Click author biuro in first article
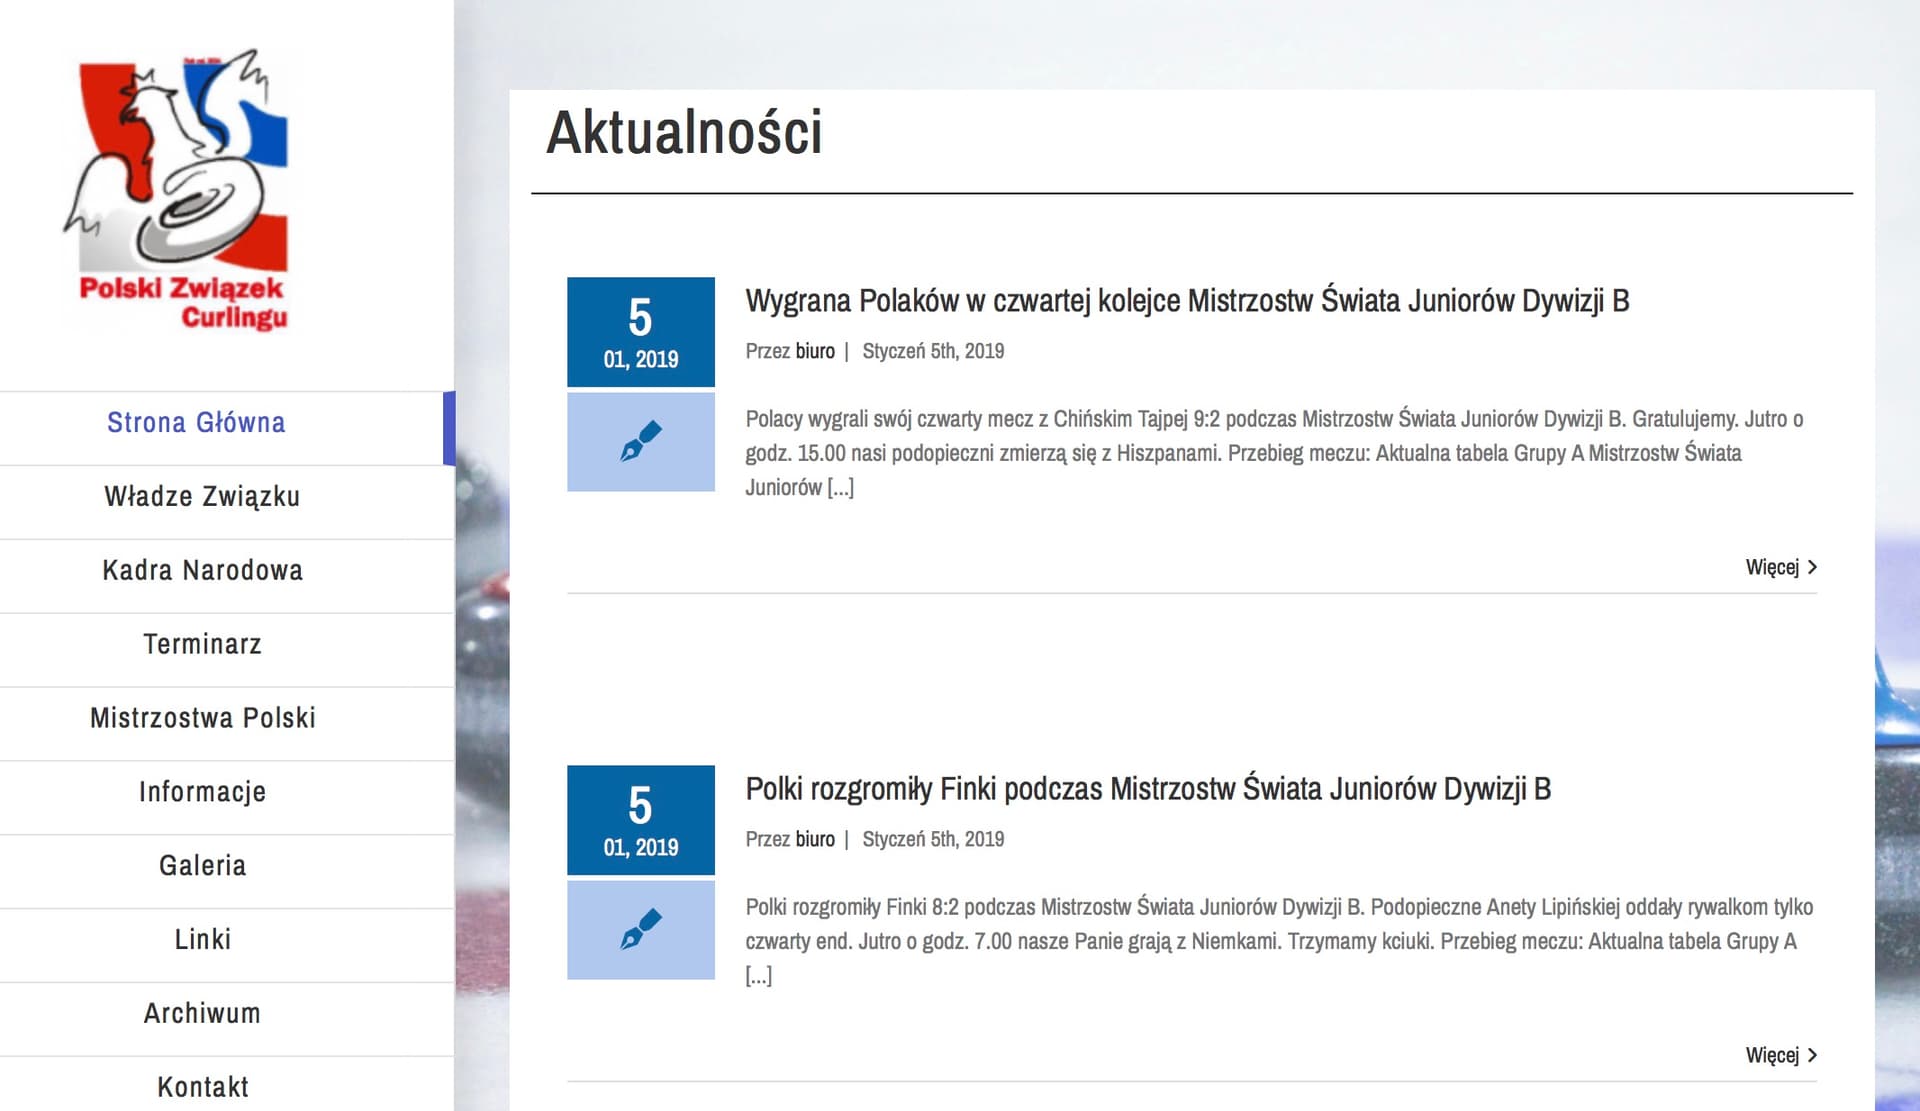The height and width of the screenshot is (1111, 1920). pyautogui.click(x=815, y=351)
